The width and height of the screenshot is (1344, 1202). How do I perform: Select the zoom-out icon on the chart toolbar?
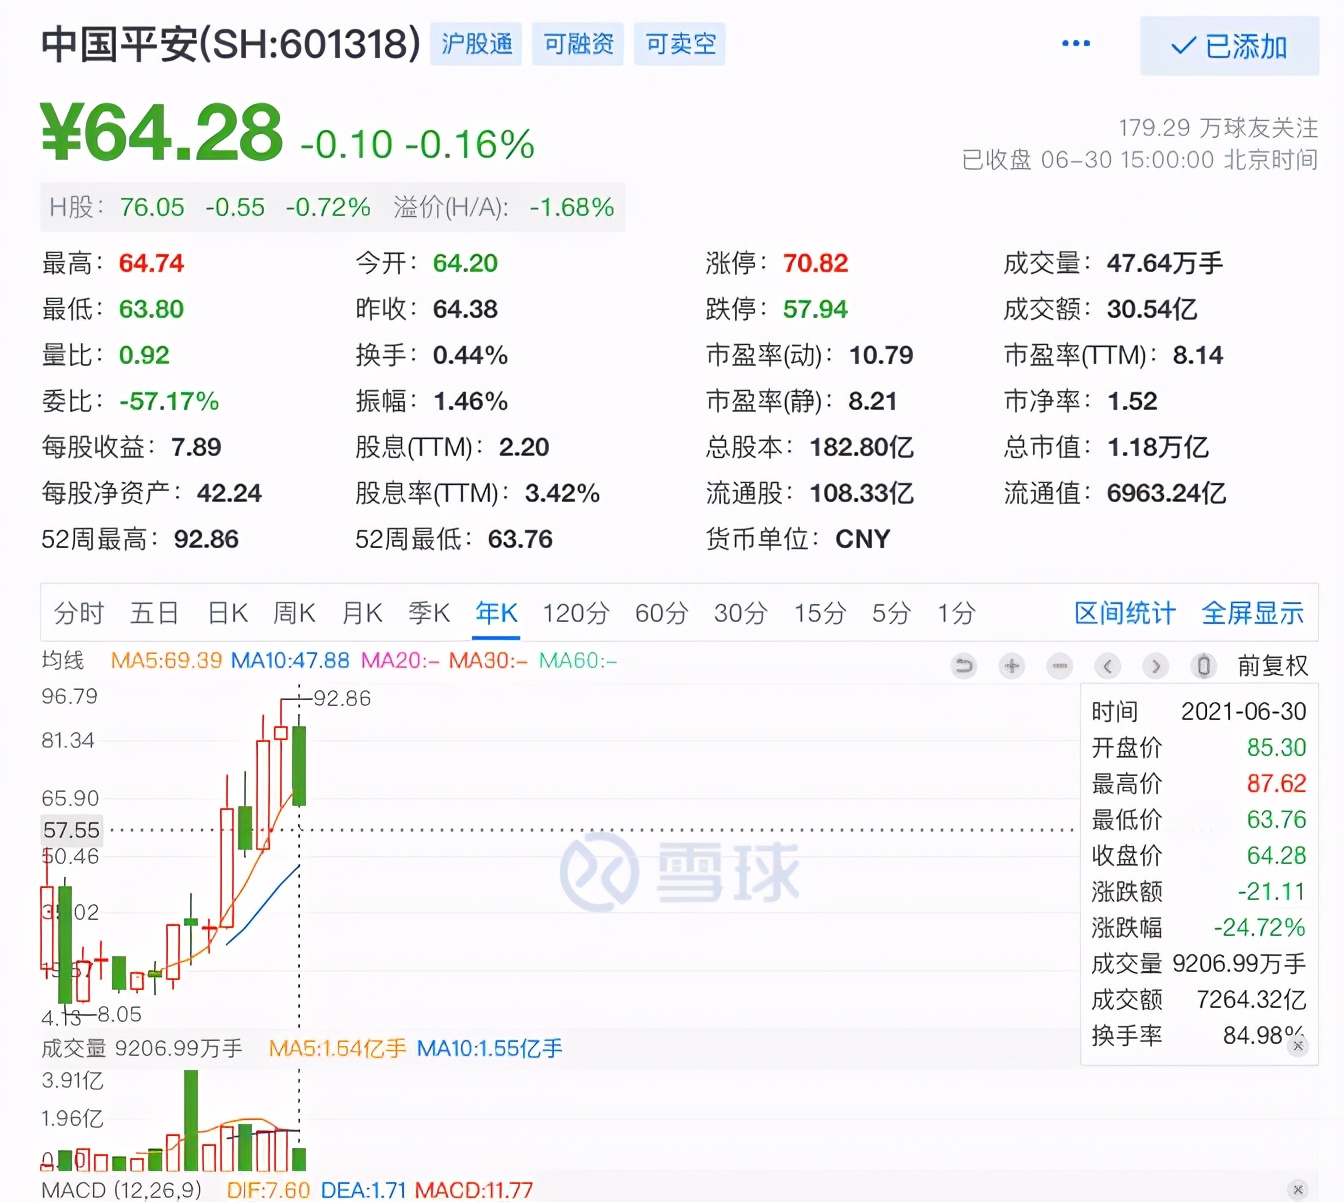tap(1060, 666)
